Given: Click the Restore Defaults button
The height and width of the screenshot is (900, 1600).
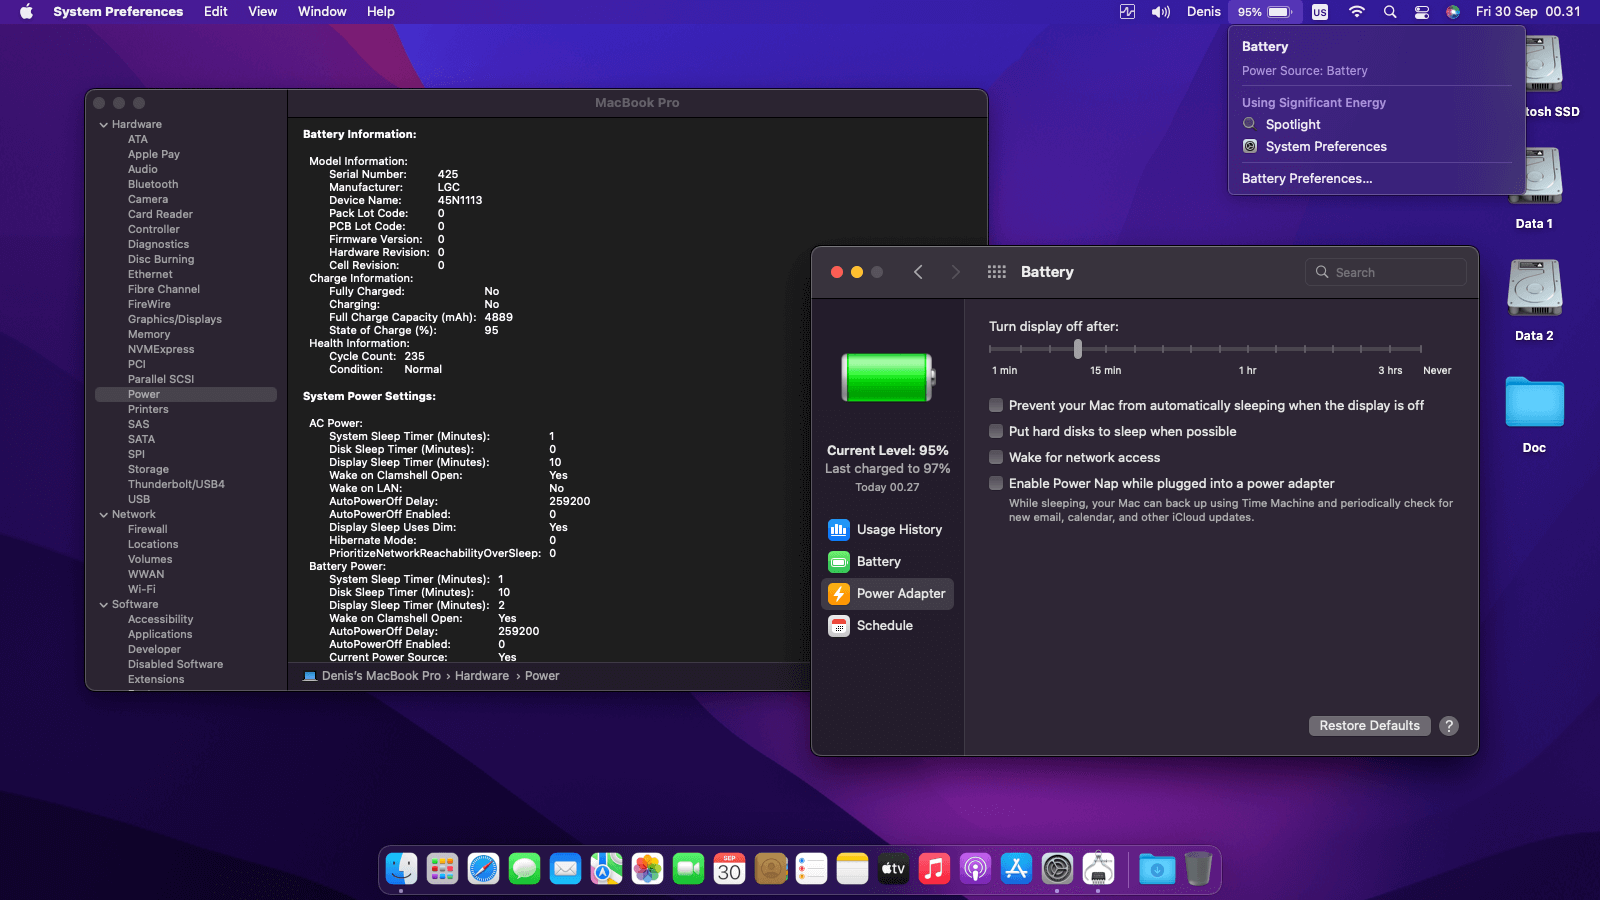Looking at the screenshot, I should point(1369,726).
